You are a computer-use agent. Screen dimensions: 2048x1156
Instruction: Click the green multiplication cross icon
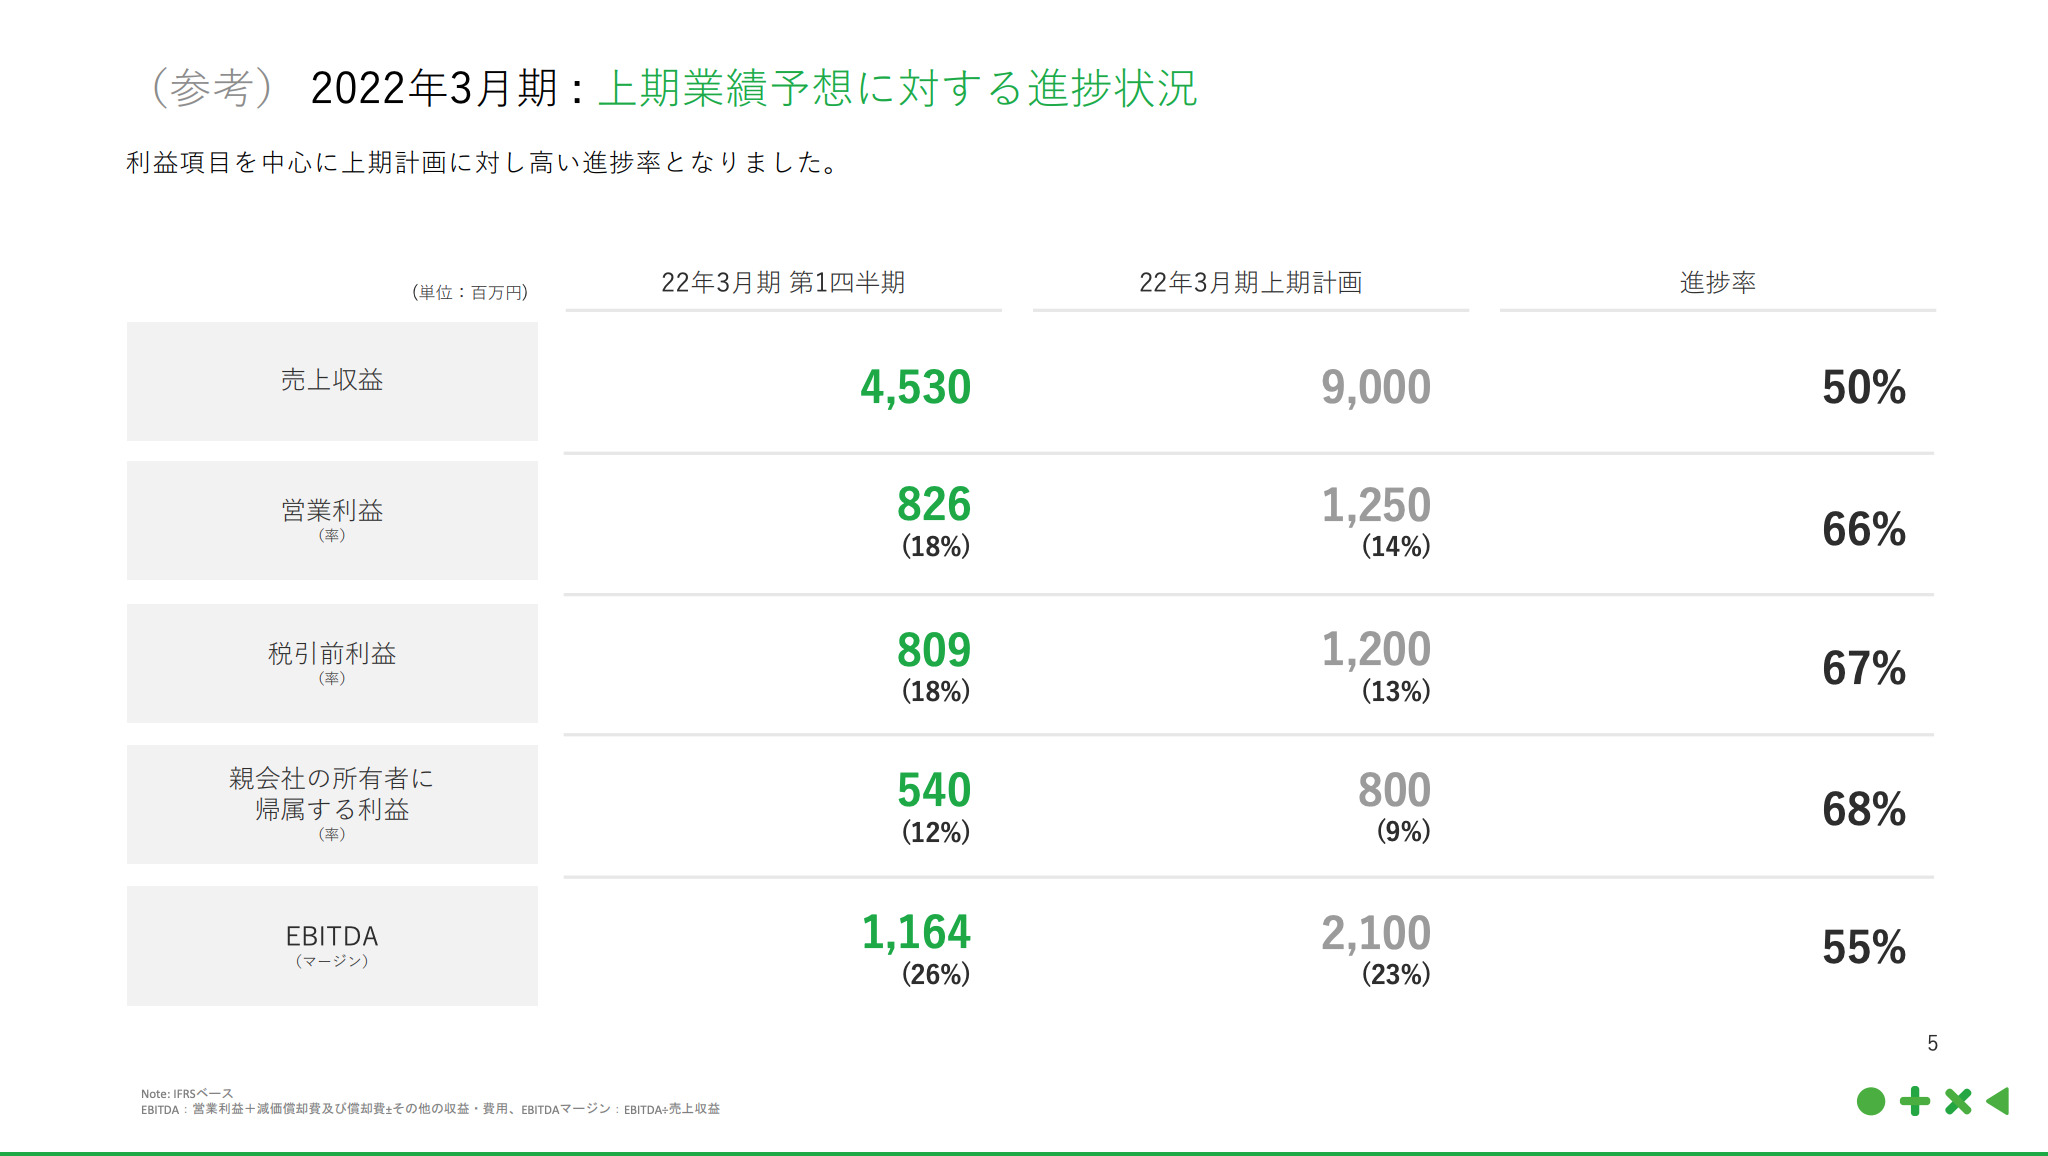pyautogui.click(x=1958, y=1101)
